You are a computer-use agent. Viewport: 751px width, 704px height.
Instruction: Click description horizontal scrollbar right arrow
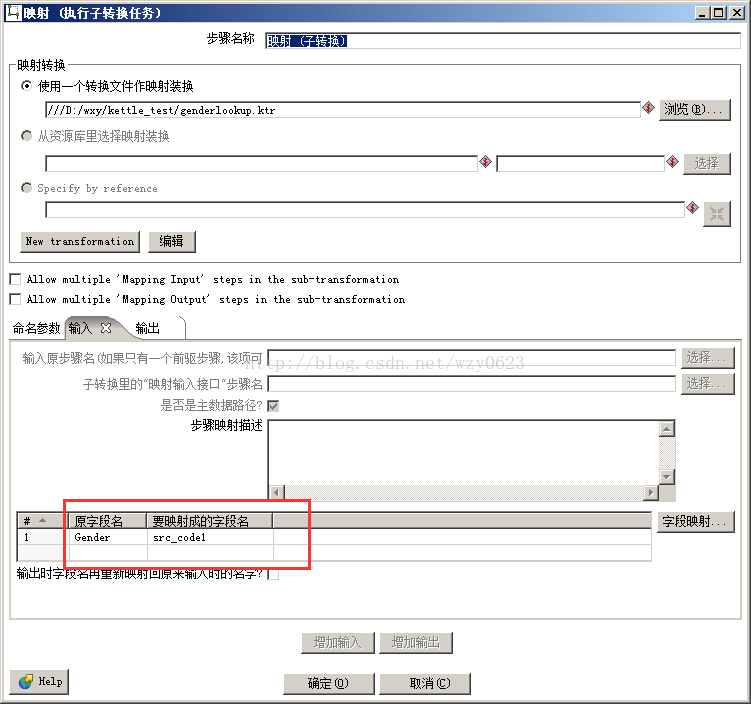pyautogui.click(x=650, y=492)
